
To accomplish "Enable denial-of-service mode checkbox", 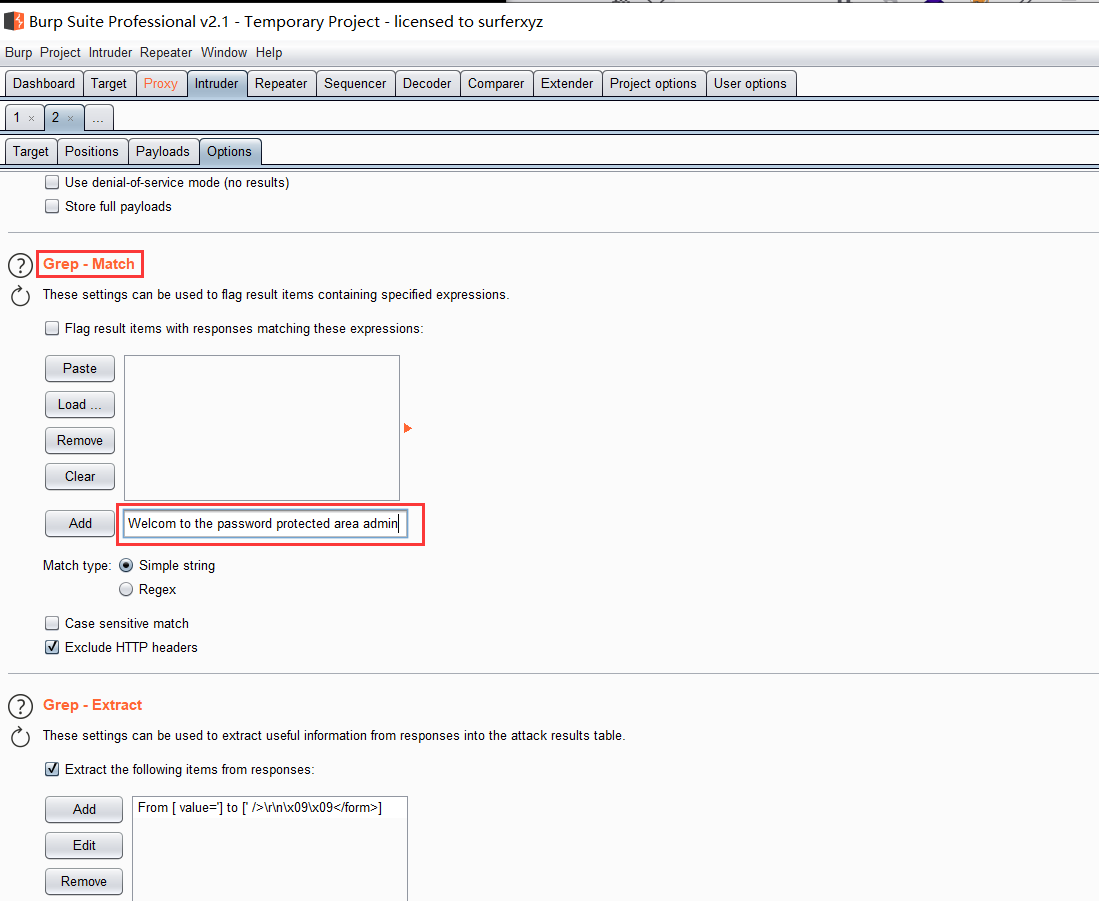I will (52, 182).
